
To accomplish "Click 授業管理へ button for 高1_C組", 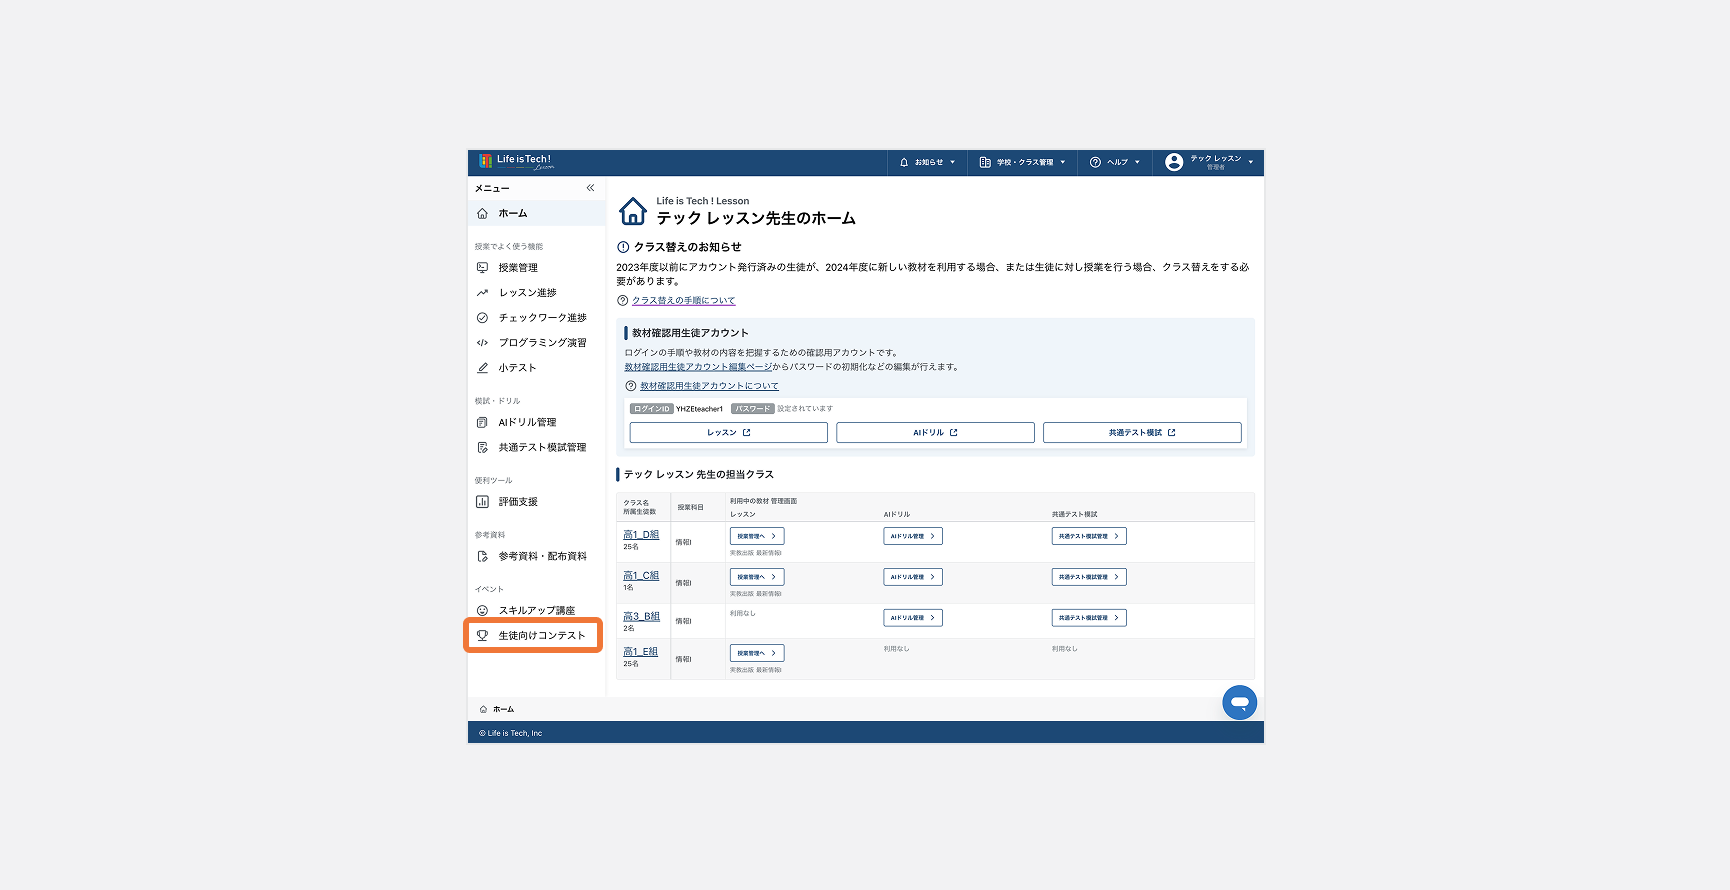I will [757, 577].
